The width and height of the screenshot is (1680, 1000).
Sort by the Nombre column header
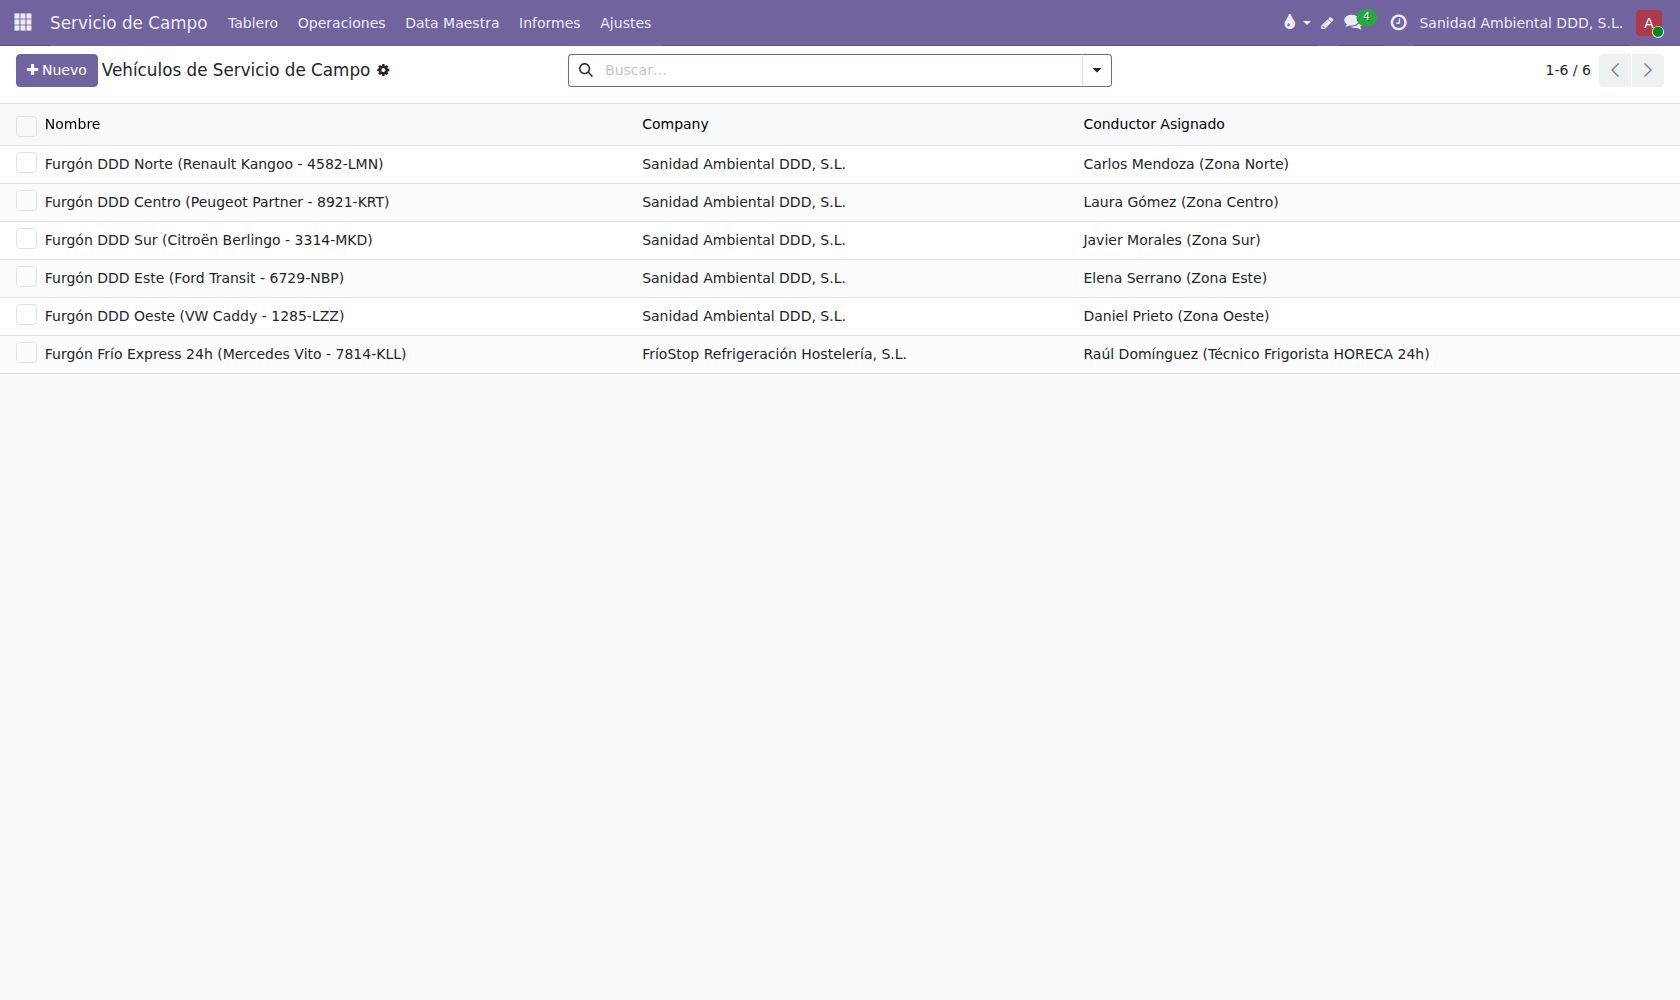point(72,124)
